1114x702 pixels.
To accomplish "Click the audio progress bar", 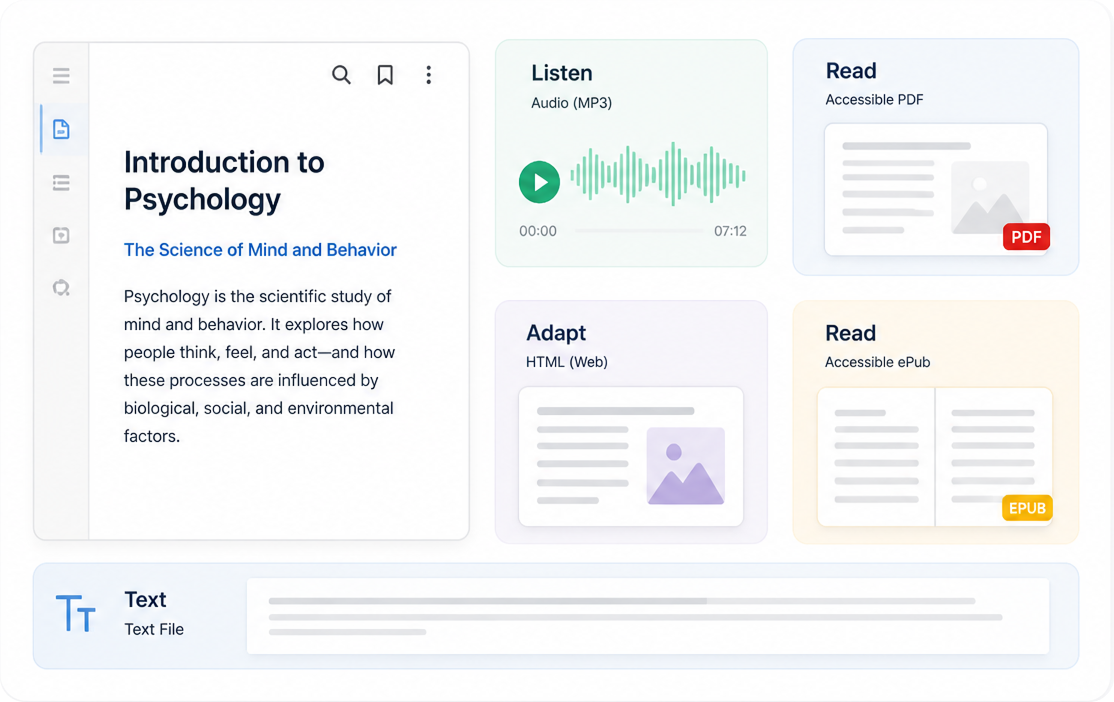I will (639, 231).
